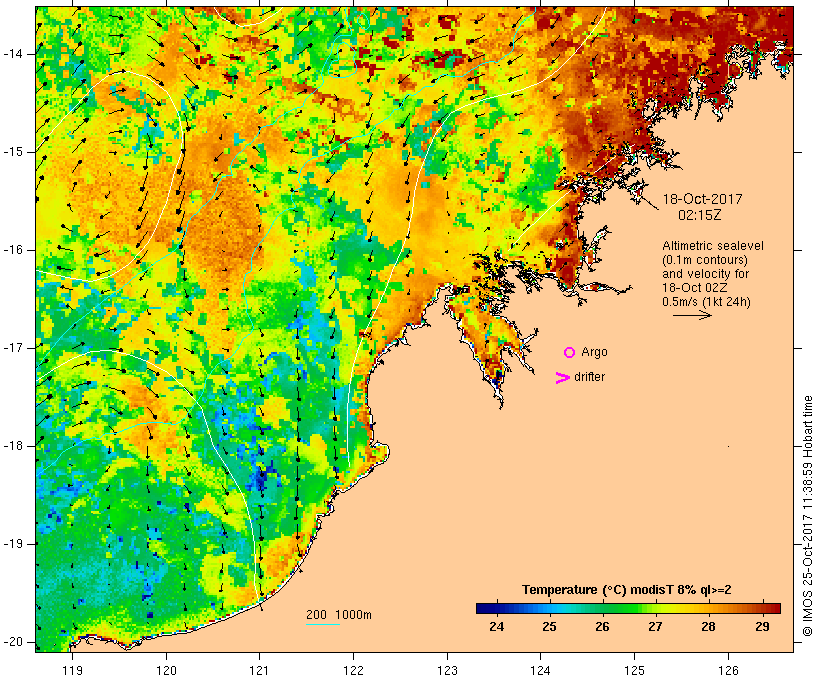
Task: Click the '(0.1m contours)' text
Action: pyautogui.click(x=705, y=260)
